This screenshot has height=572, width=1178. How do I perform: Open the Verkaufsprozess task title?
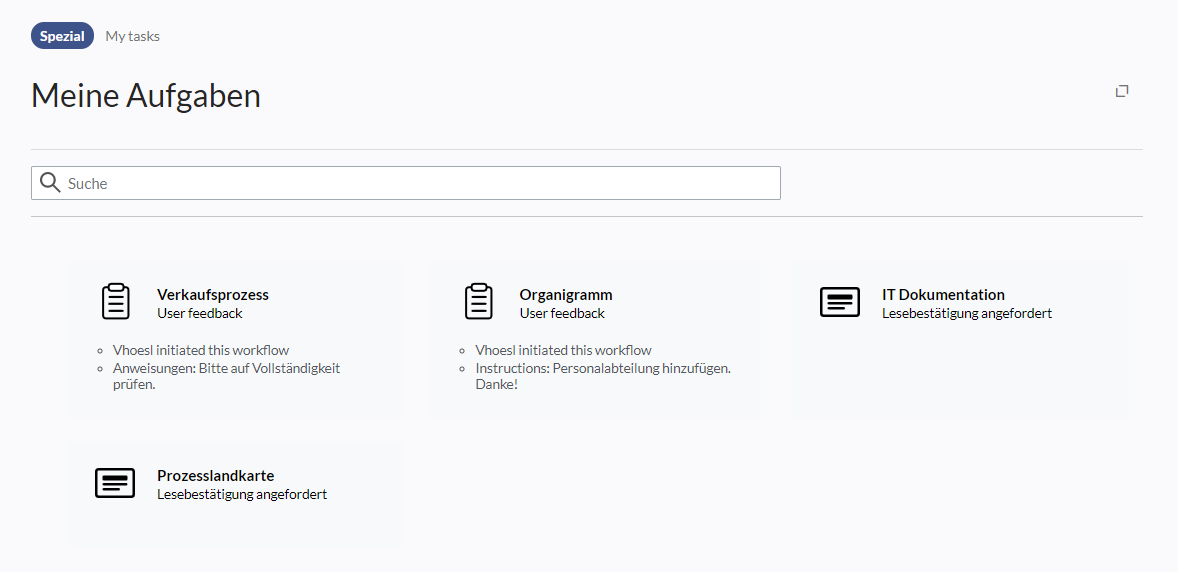(213, 295)
